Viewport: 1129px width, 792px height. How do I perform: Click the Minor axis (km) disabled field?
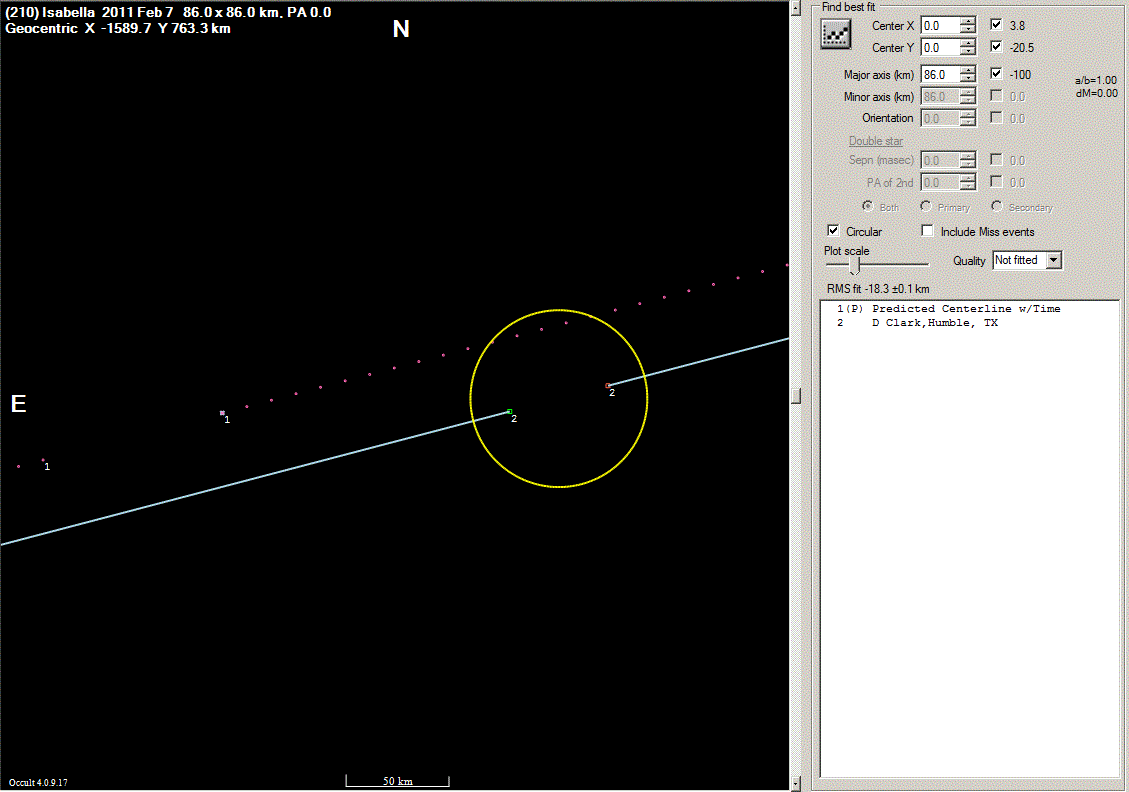coord(940,96)
